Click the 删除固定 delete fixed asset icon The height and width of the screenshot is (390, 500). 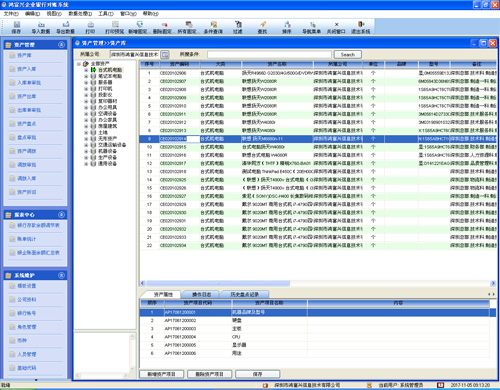[x=164, y=24]
